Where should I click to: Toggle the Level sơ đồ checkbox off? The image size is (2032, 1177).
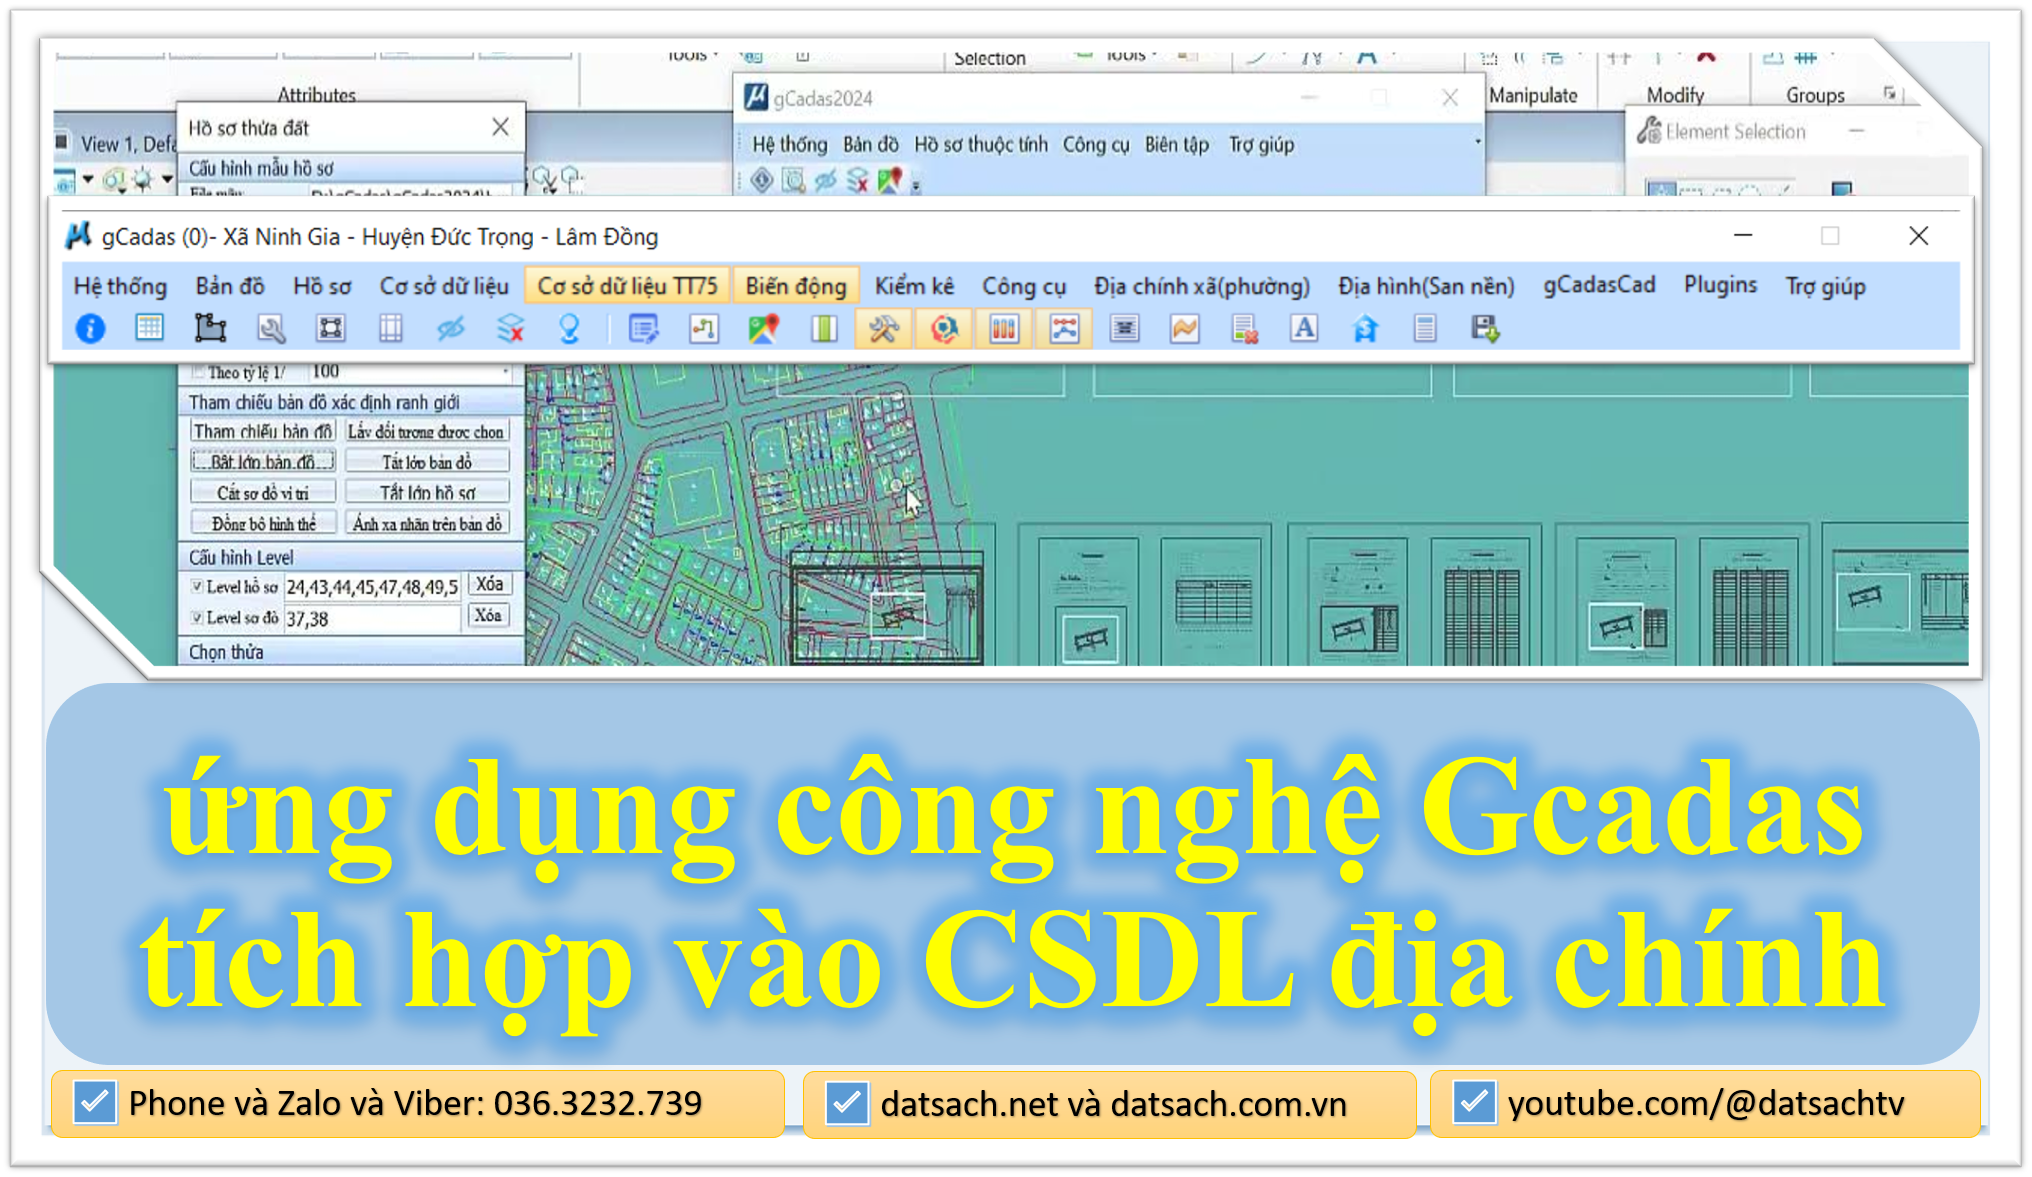pyautogui.click(x=196, y=618)
